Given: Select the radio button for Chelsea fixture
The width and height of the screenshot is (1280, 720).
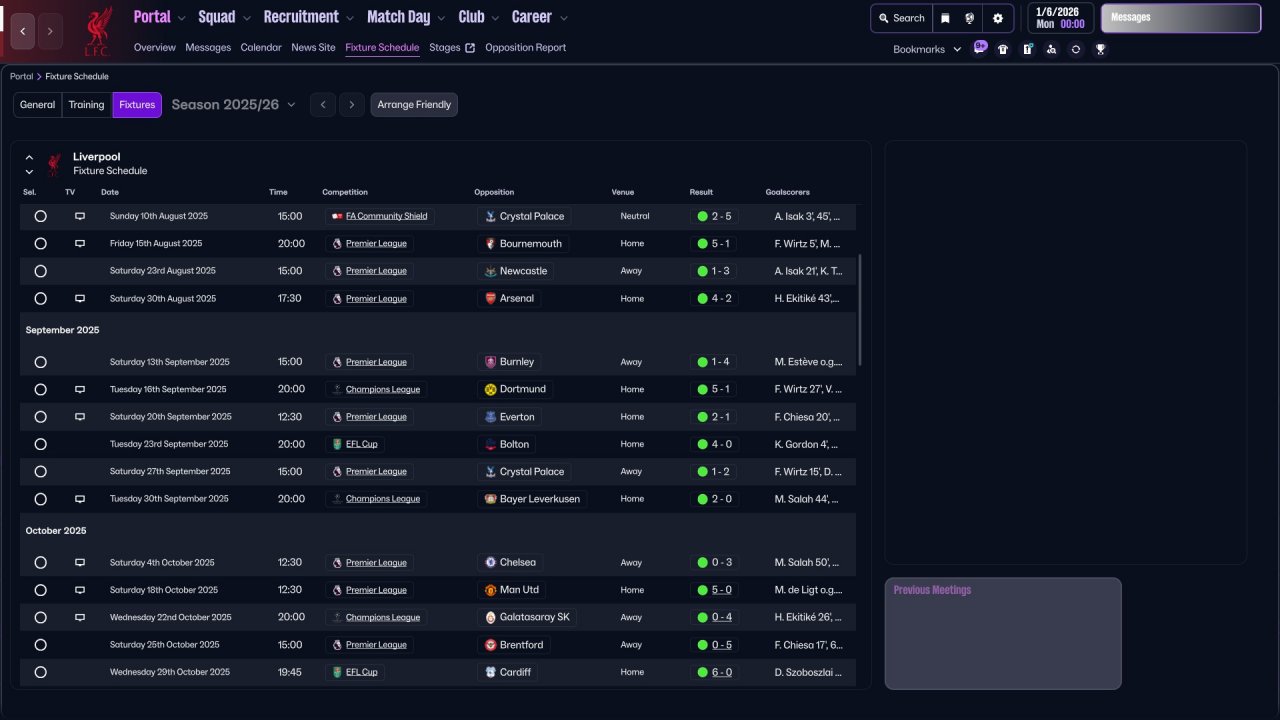Looking at the screenshot, I should pyautogui.click(x=40, y=563).
